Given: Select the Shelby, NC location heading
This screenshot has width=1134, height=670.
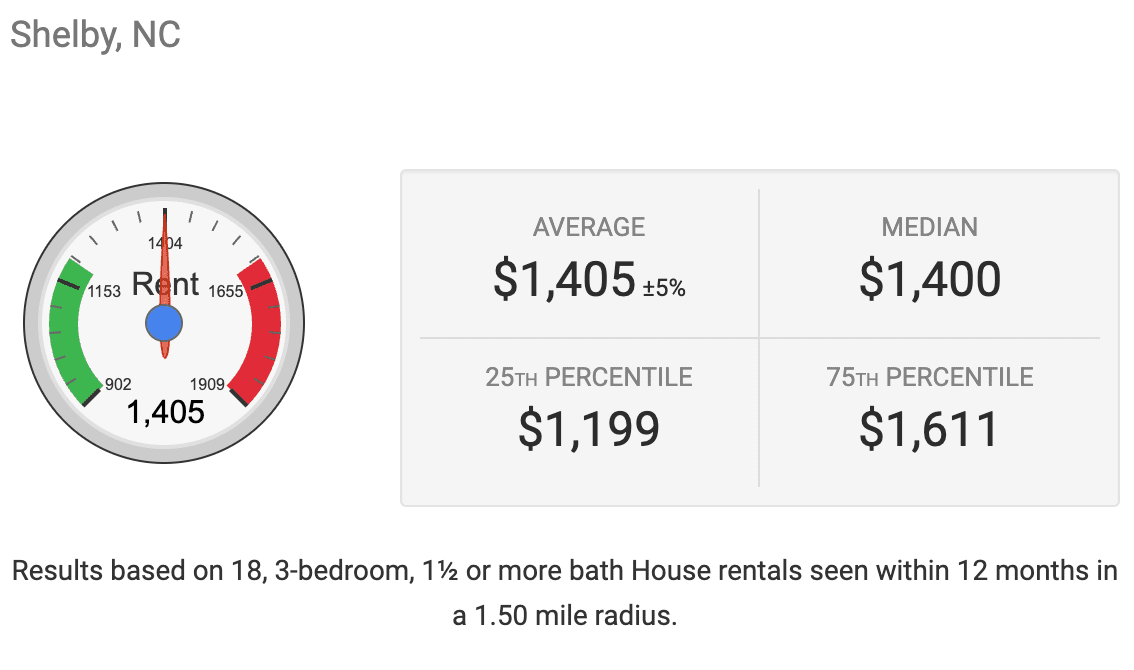Looking at the screenshot, I should coord(95,35).
